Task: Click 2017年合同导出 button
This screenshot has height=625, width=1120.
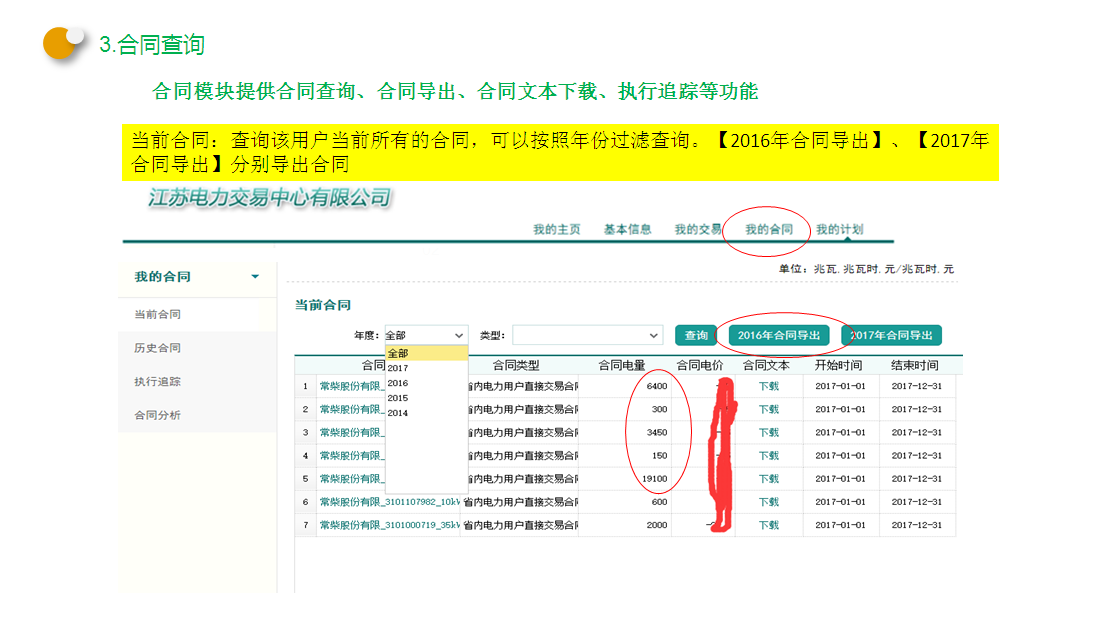Action: pyautogui.click(x=891, y=336)
